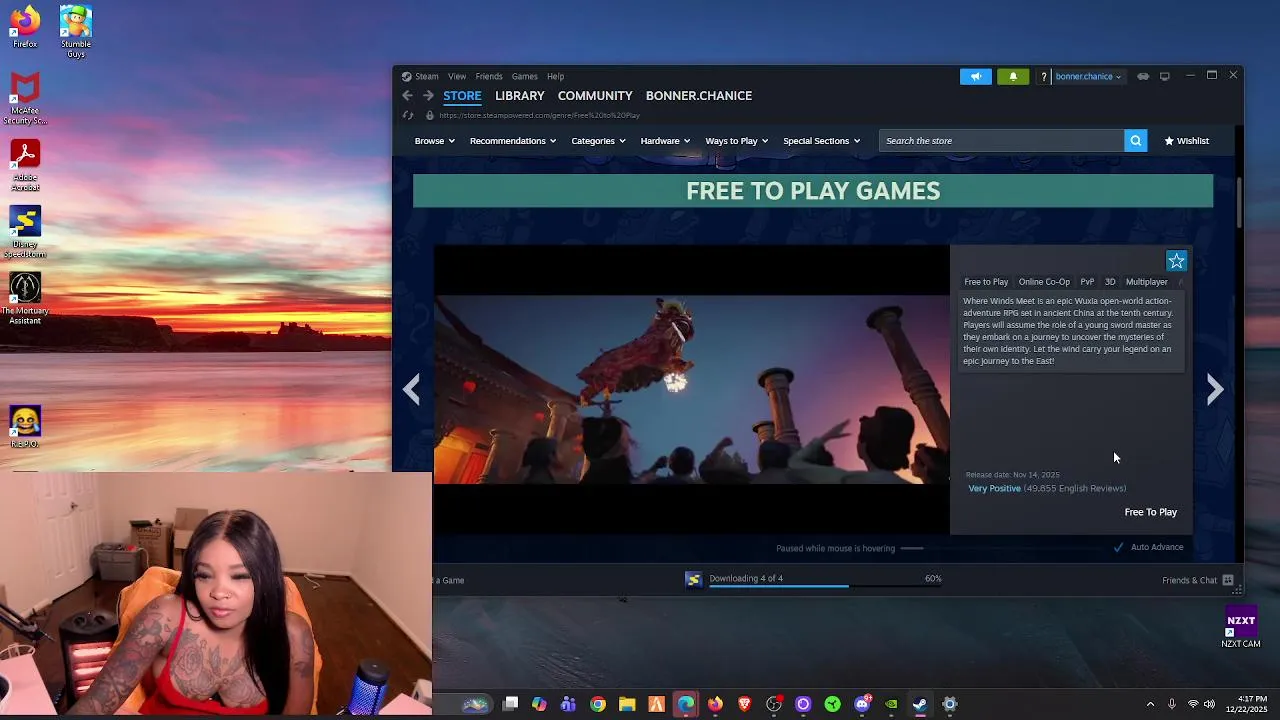Go forward with Steam forward arrow

click(428, 95)
